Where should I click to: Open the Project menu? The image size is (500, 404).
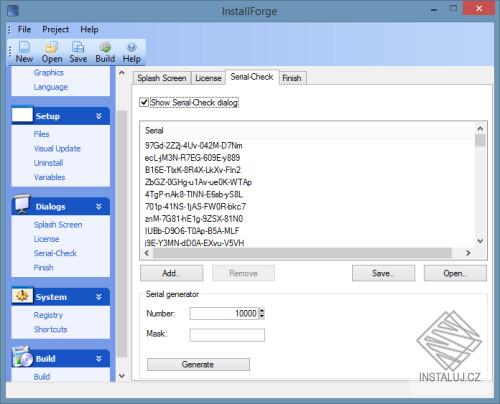[55, 29]
